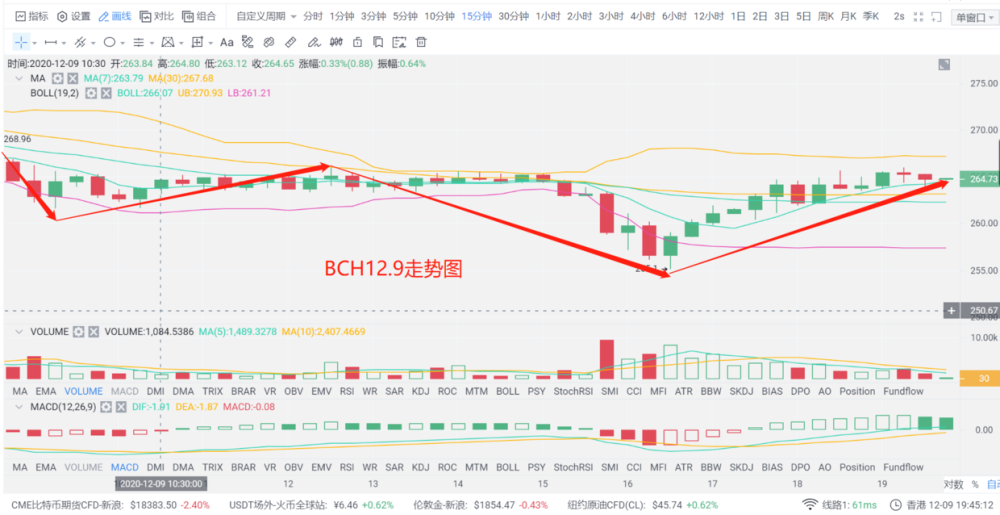Open settings gear for VOLUME indicator

point(79,332)
